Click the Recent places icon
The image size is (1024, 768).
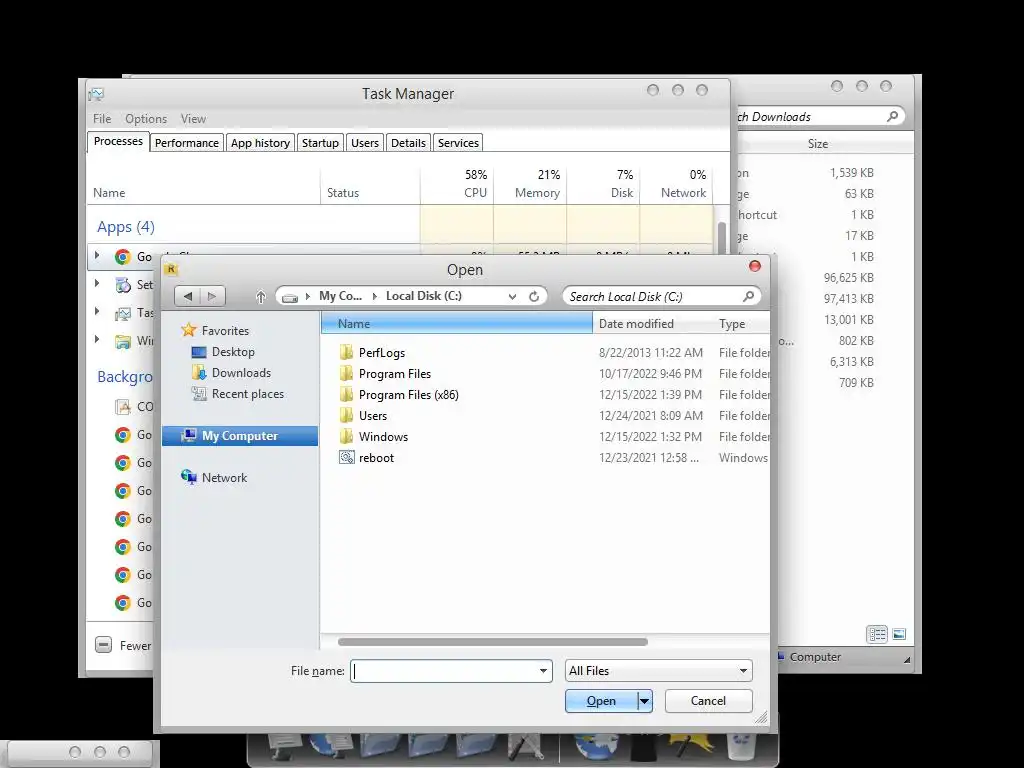[x=199, y=394]
